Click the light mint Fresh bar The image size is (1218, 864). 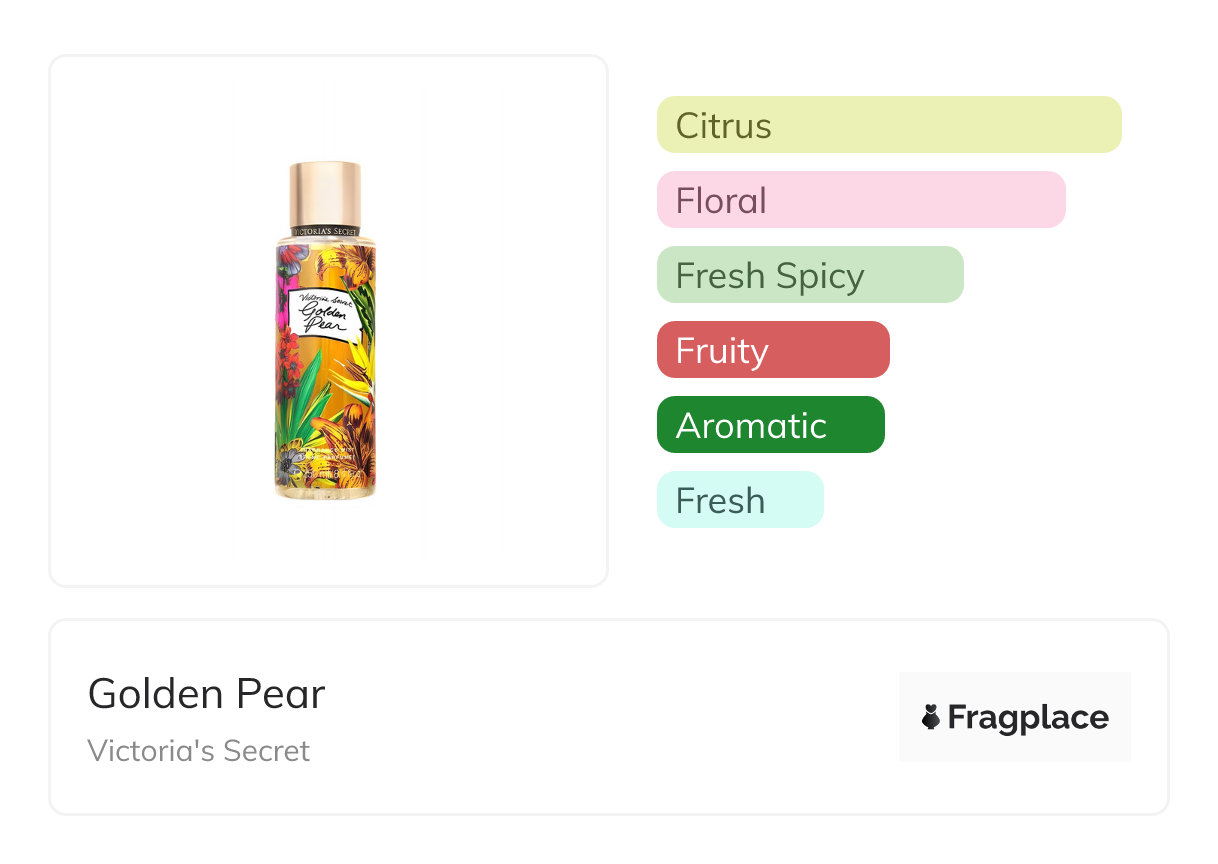pos(739,500)
